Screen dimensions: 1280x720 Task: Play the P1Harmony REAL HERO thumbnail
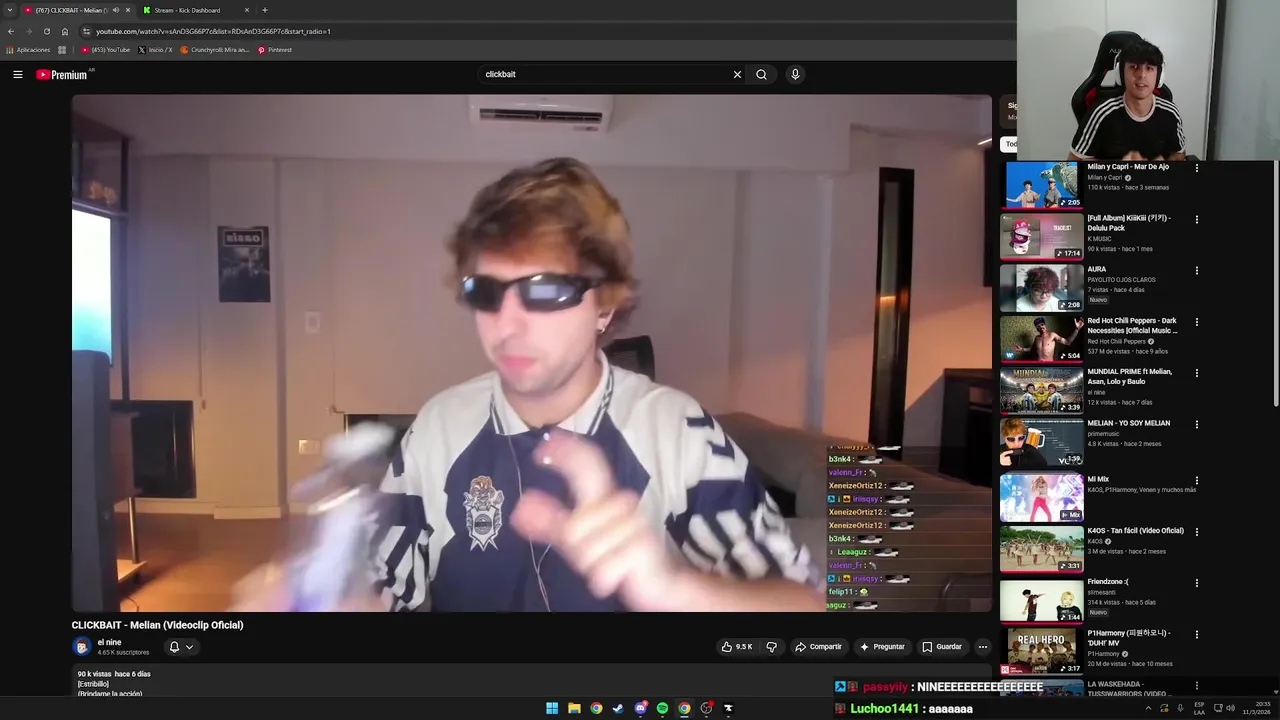(x=1041, y=652)
